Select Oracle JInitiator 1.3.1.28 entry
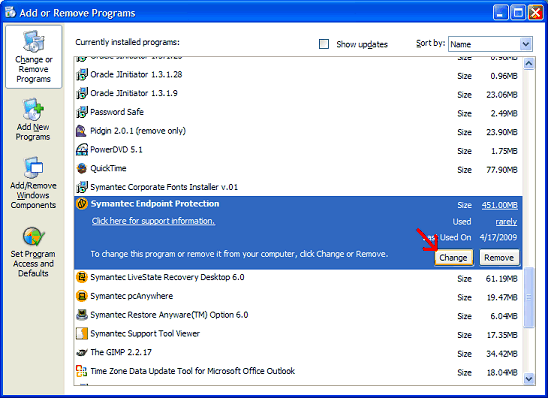 coord(298,75)
